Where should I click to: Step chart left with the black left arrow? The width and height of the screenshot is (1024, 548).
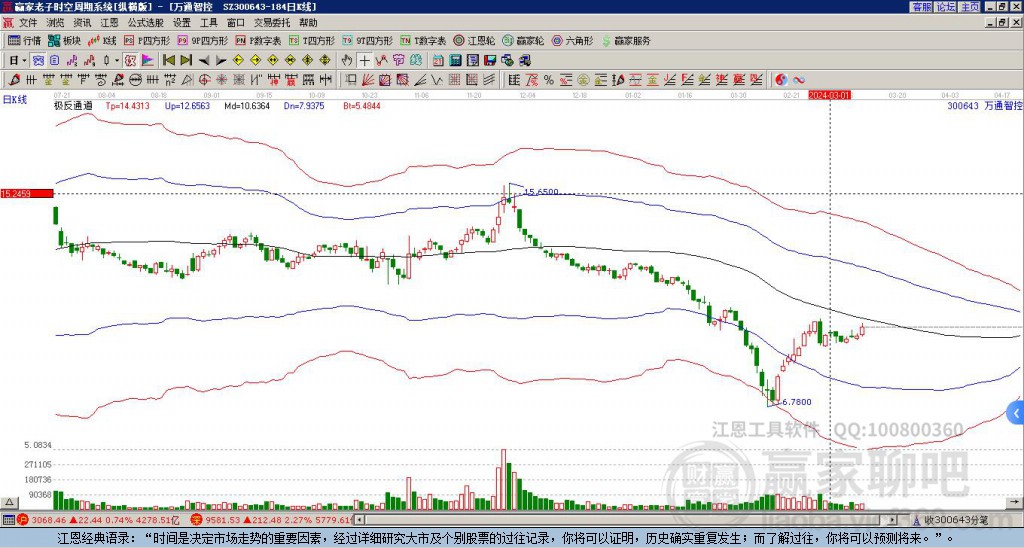[204, 61]
